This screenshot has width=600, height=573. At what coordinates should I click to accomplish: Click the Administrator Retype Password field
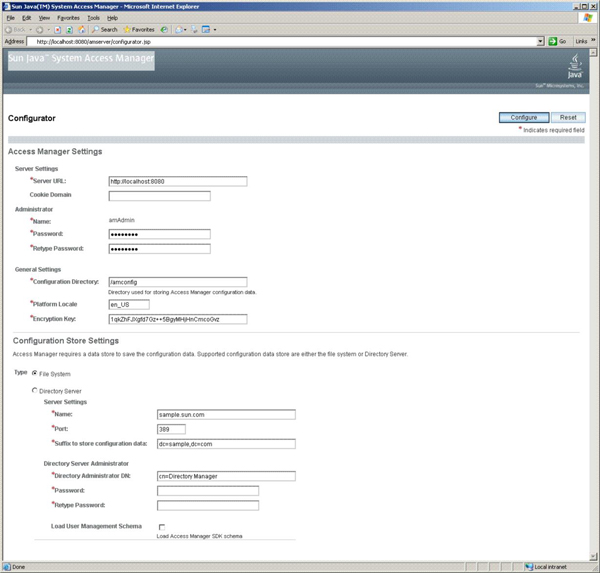[x=160, y=249]
